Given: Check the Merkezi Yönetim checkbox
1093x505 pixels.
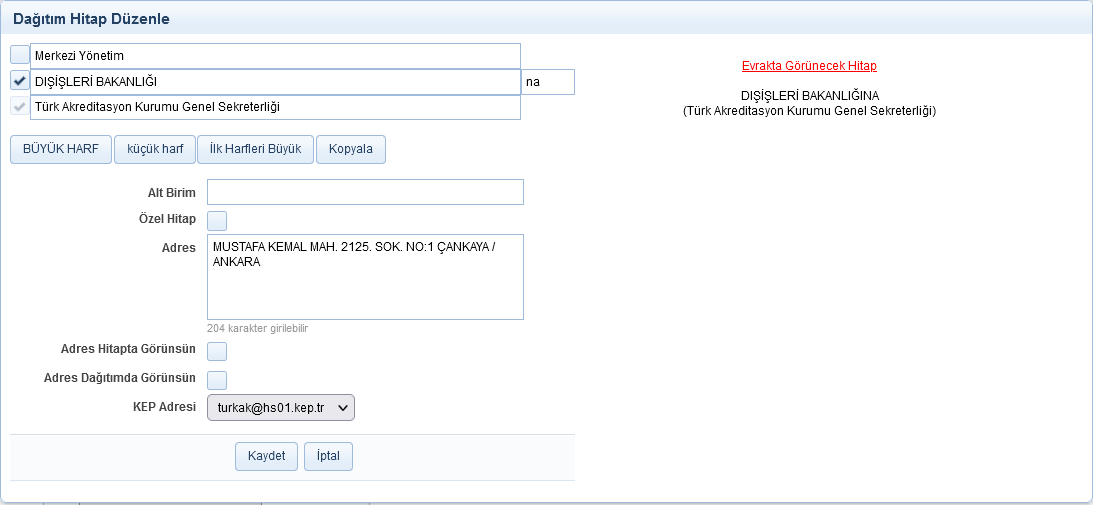Looking at the screenshot, I should (x=20, y=55).
